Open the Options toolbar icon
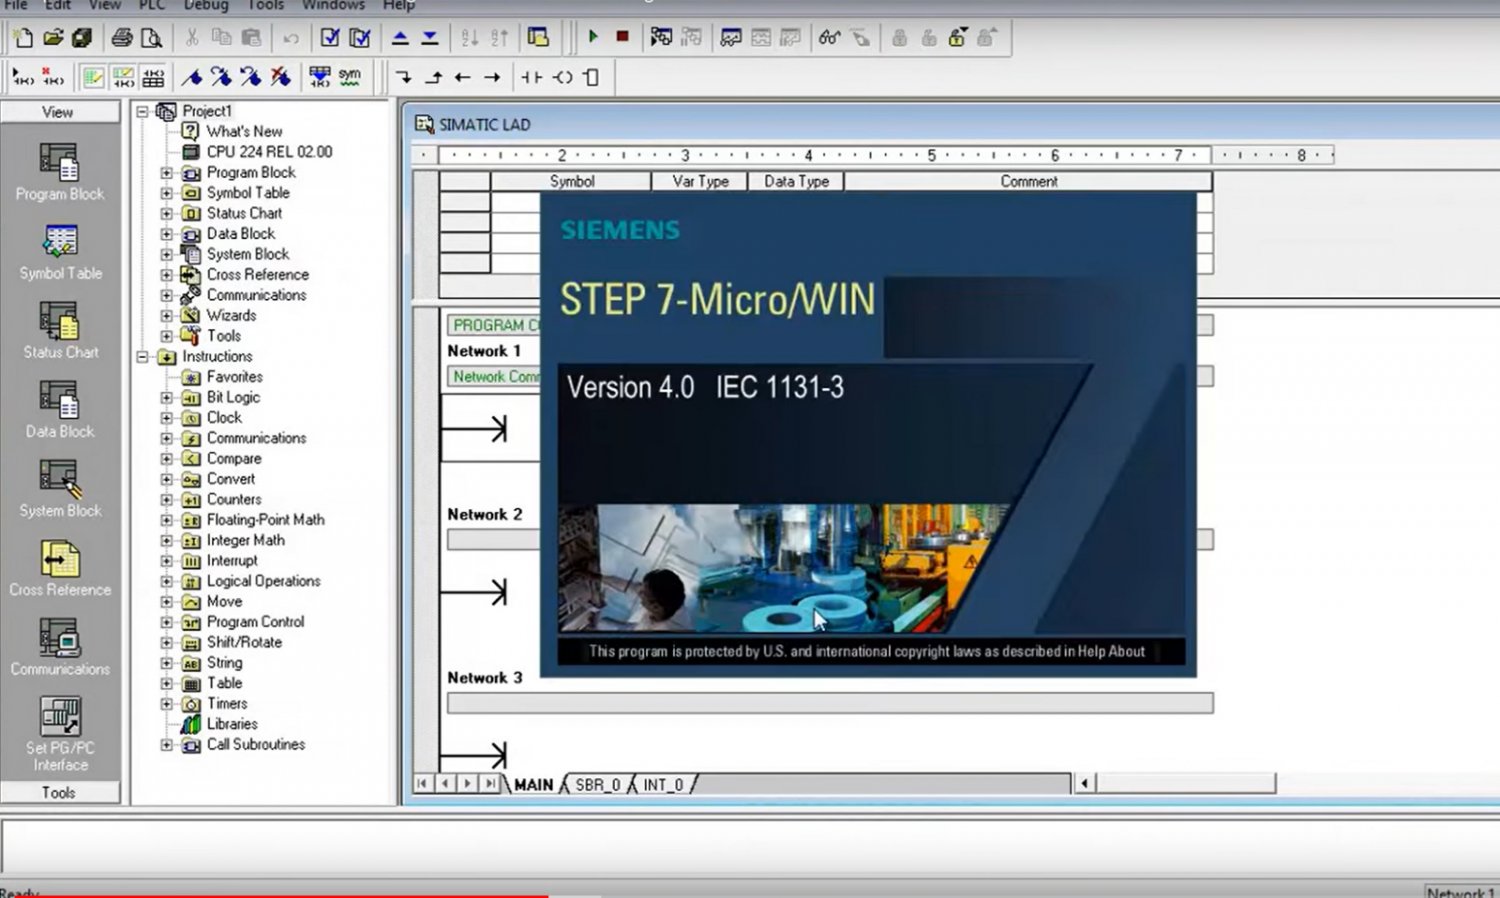Image resolution: width=1500 pixels, height=898 pixels. 539,38
